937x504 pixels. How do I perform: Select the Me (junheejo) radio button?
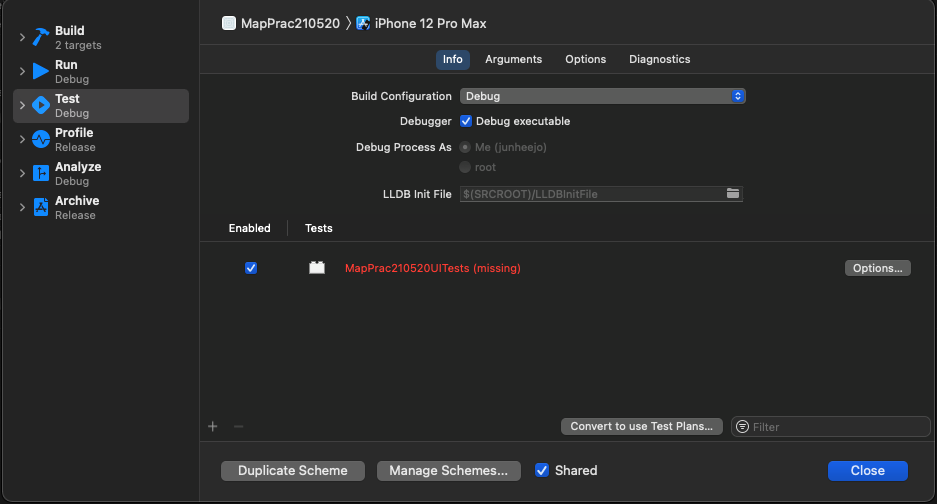coord(465,147)
